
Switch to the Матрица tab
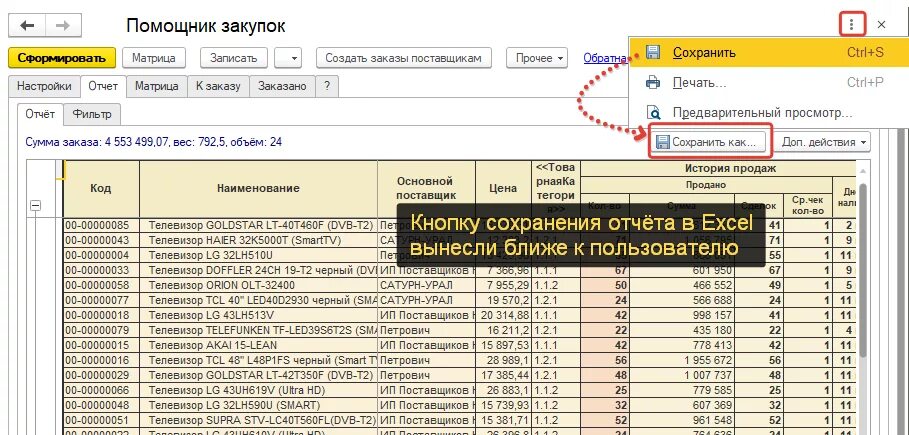[x=157, y=86]
